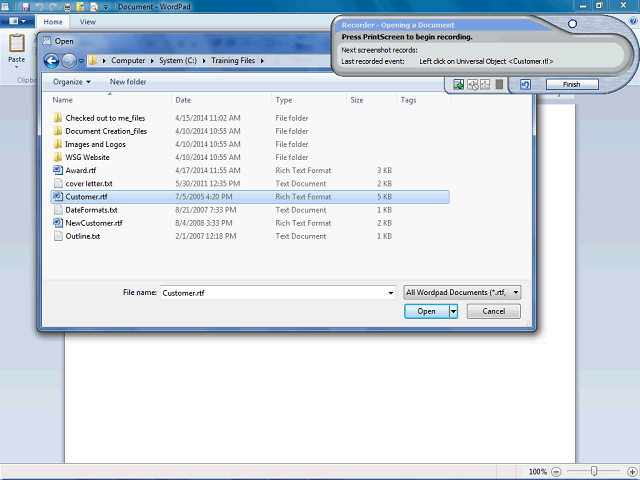Click the Redo icon in WordPad title bar
This screenshot has width=640, height=480.
(53, 7)
